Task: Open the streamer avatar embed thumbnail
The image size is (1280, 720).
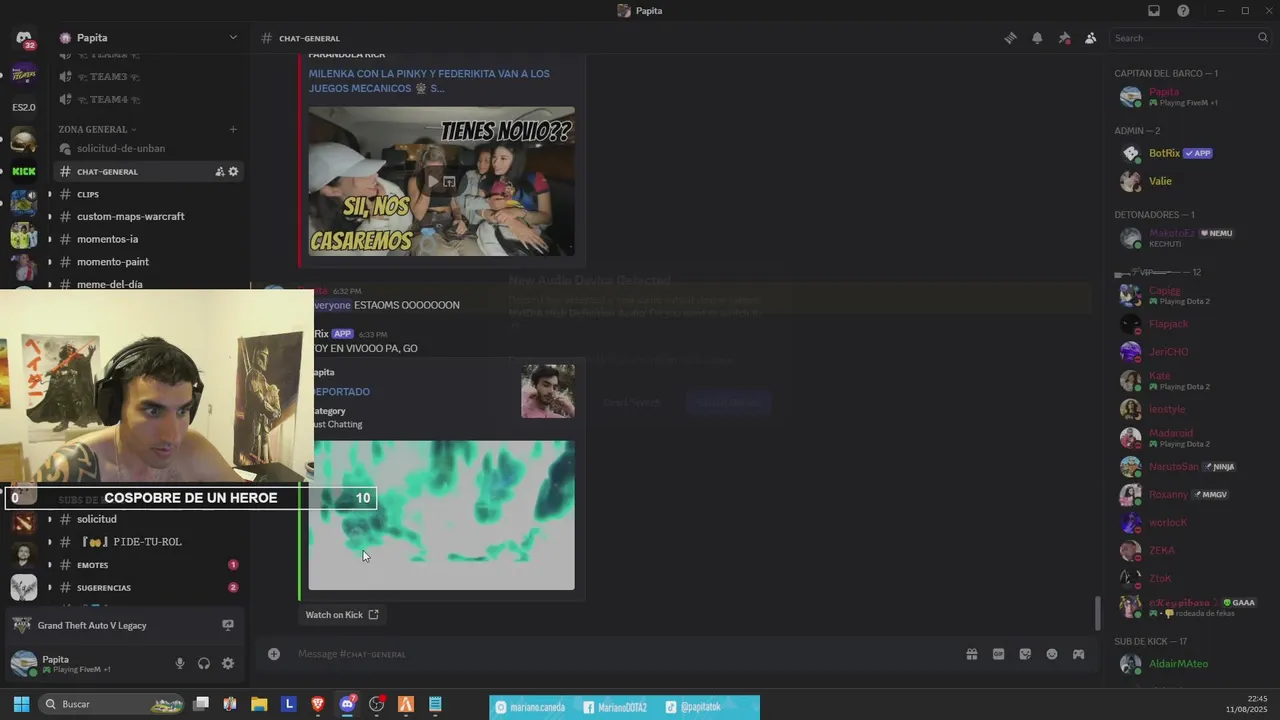Action: click(548, 391)
